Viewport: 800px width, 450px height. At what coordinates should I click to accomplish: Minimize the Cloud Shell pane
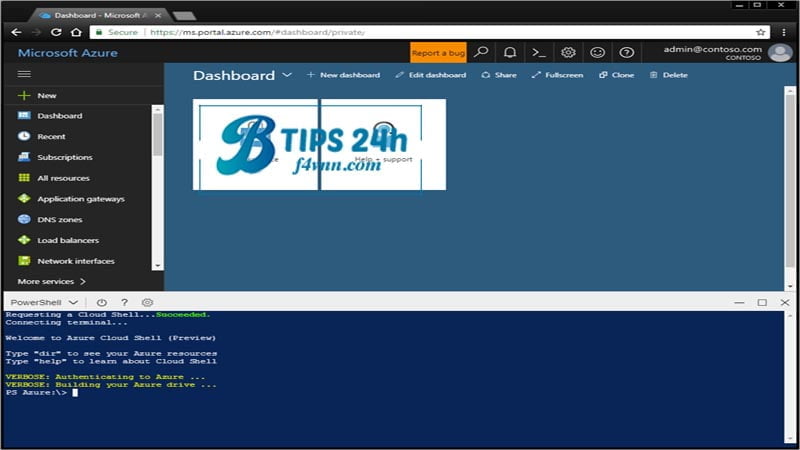[x=739, y=303]
